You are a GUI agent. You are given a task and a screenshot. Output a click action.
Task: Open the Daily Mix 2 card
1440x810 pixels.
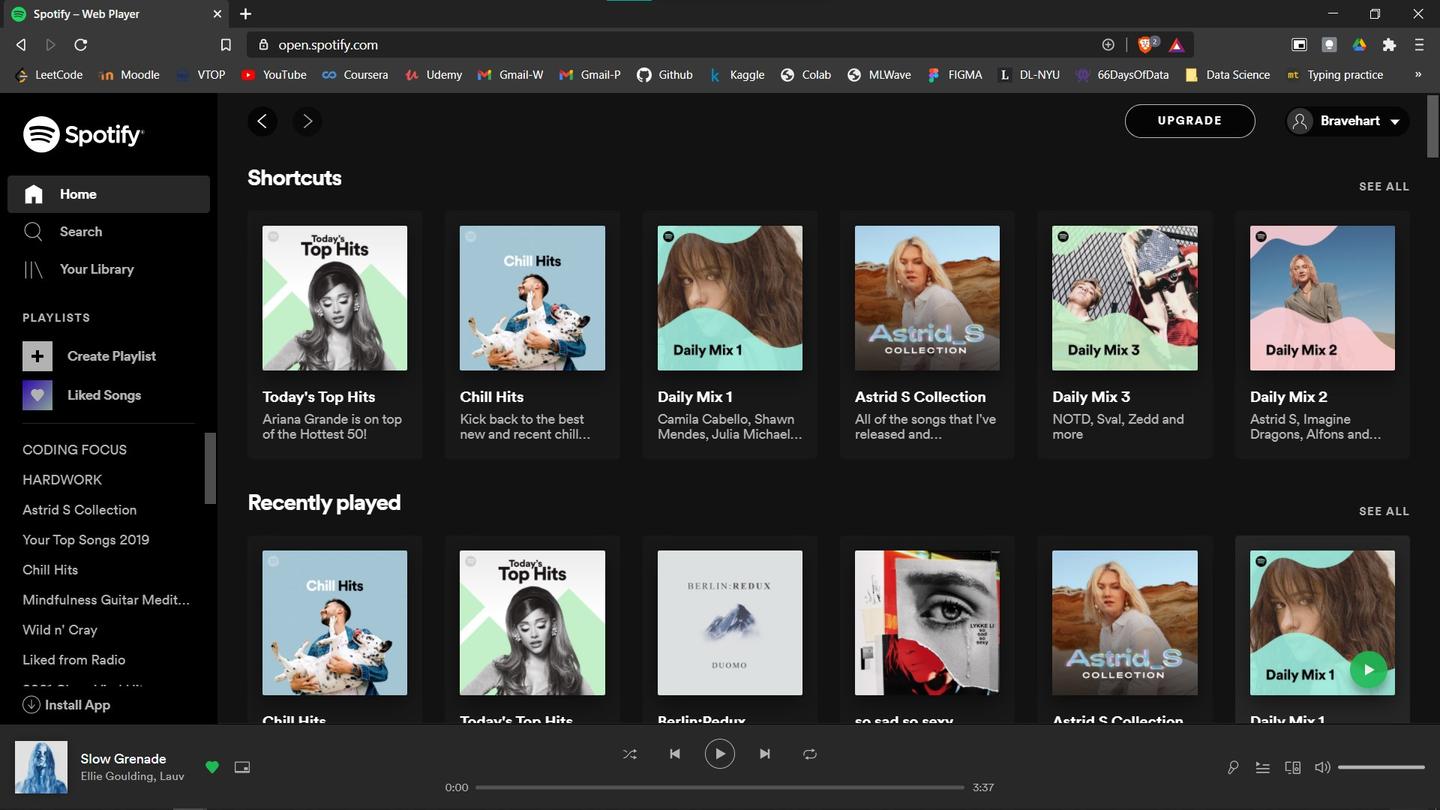click(x=1322, y=335)
